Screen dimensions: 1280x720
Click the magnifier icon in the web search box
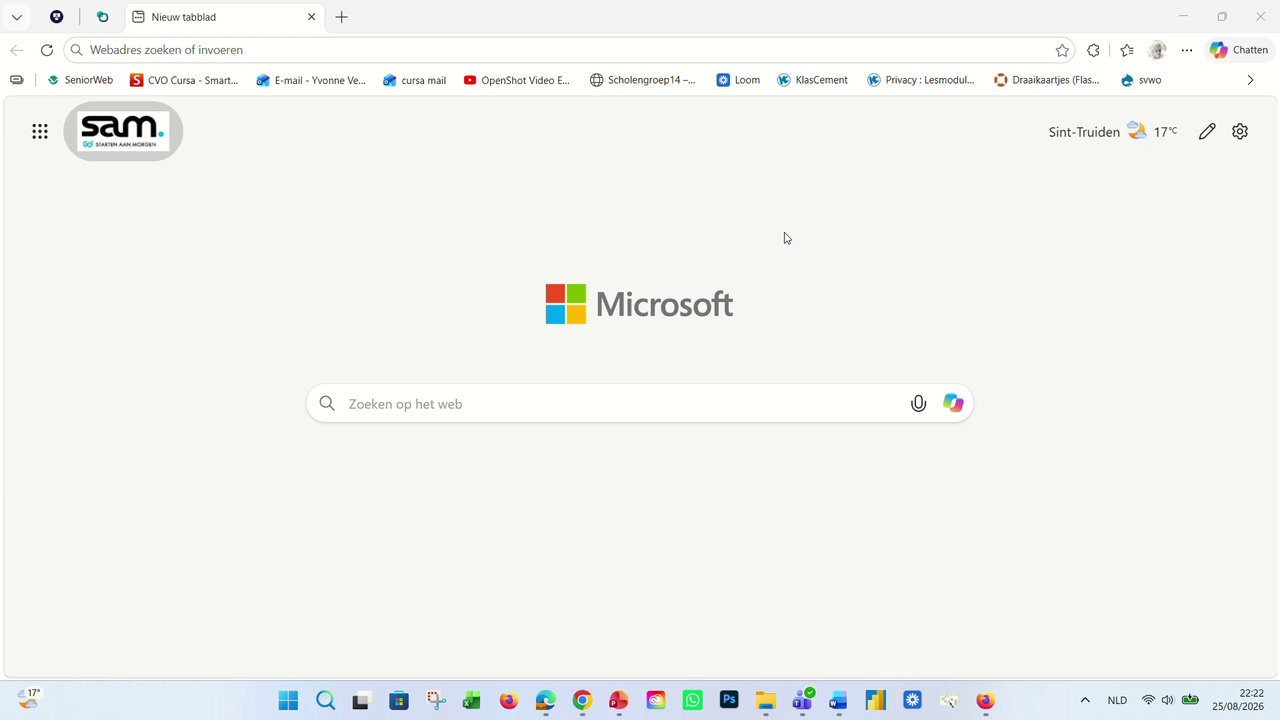coord(327,404)
